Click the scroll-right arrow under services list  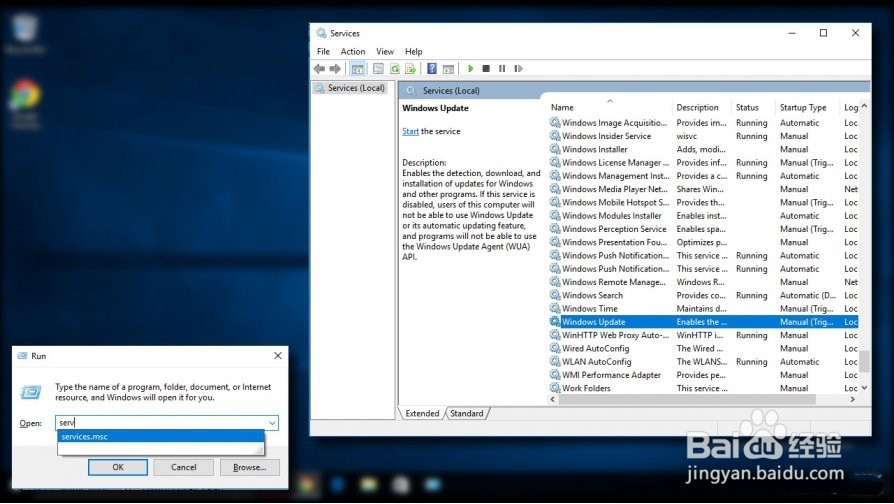[853, 400]
